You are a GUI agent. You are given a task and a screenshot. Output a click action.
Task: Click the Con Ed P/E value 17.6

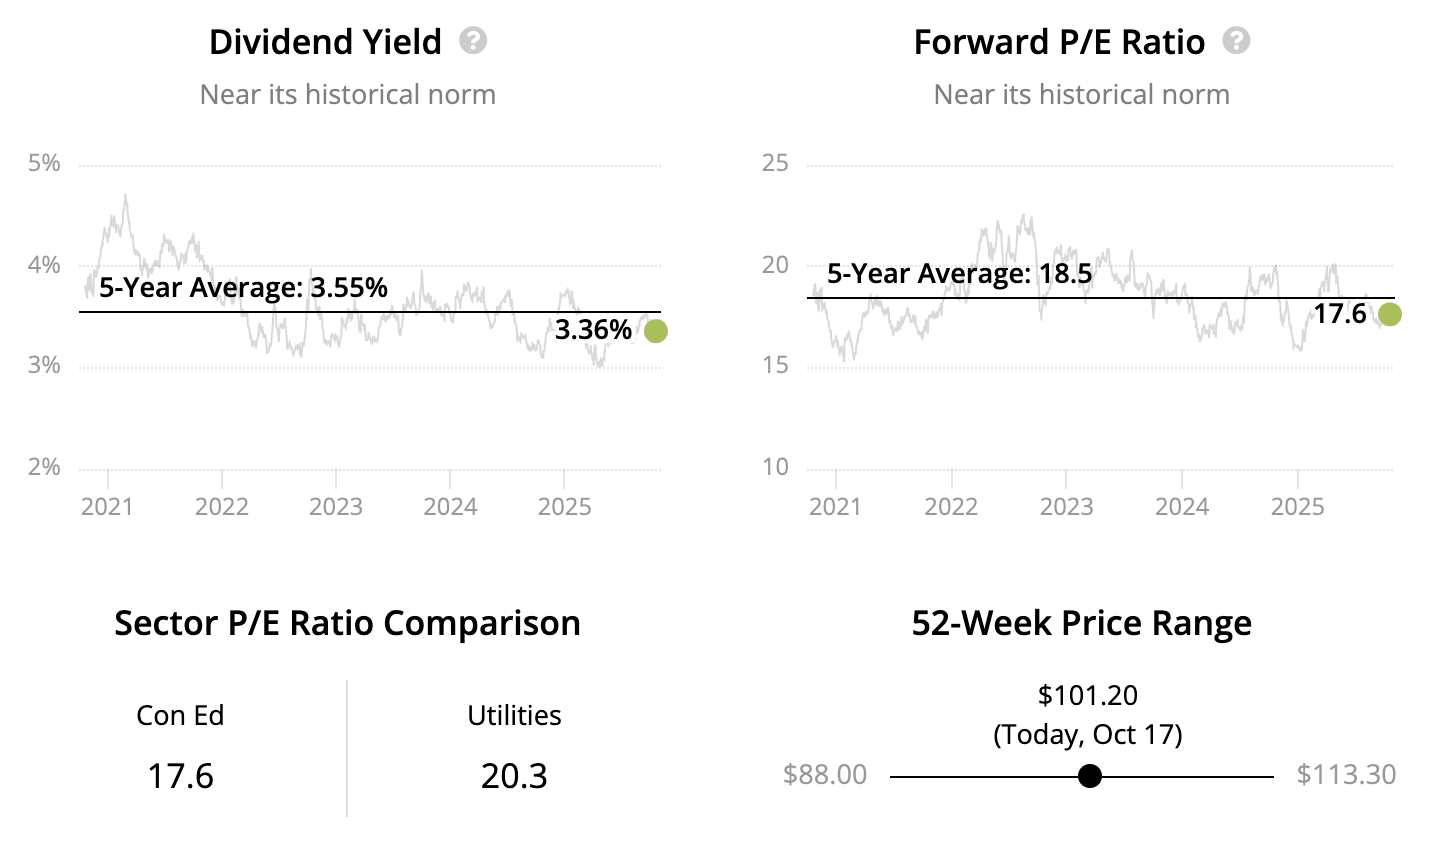coord(180,776)
